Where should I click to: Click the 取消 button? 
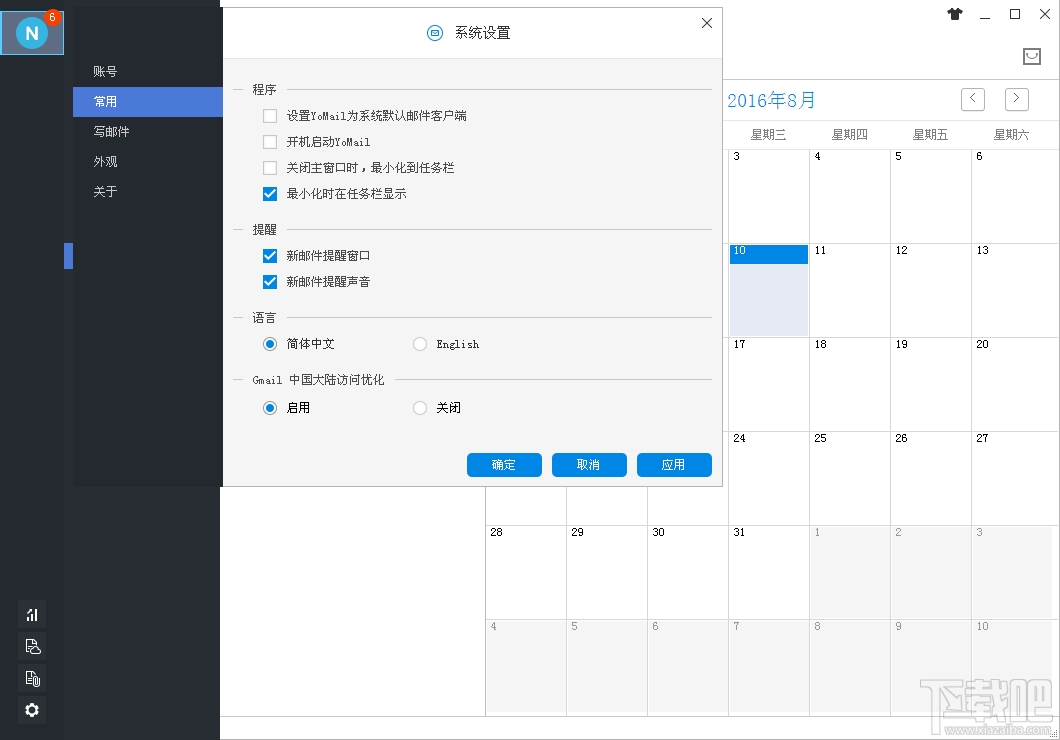click(589, 465)
